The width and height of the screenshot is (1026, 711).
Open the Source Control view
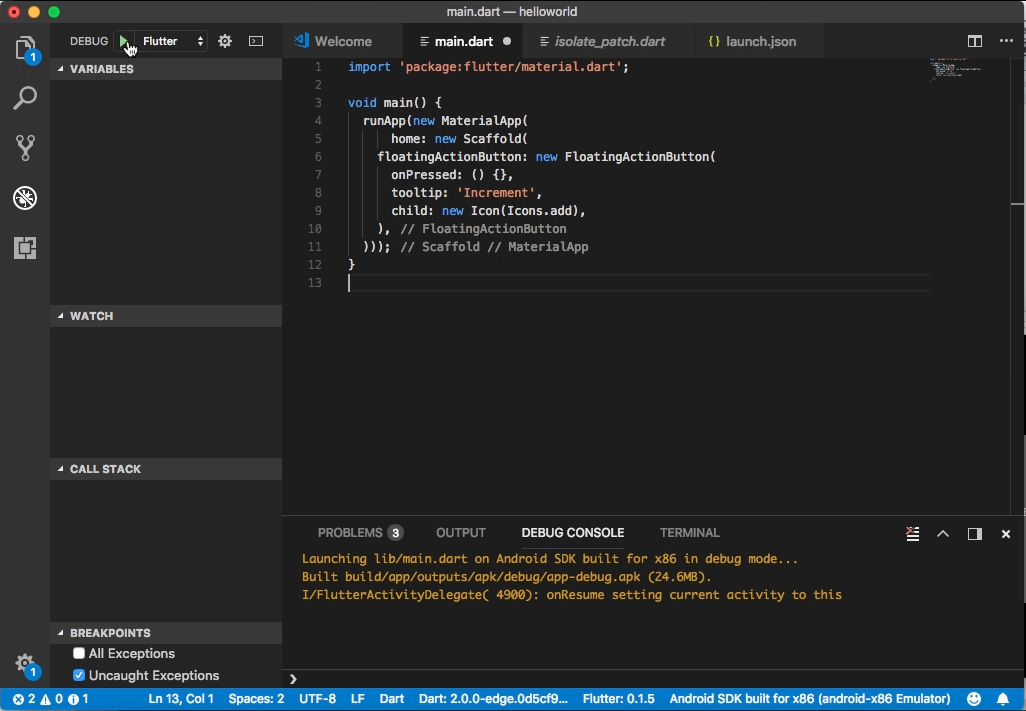25,148
